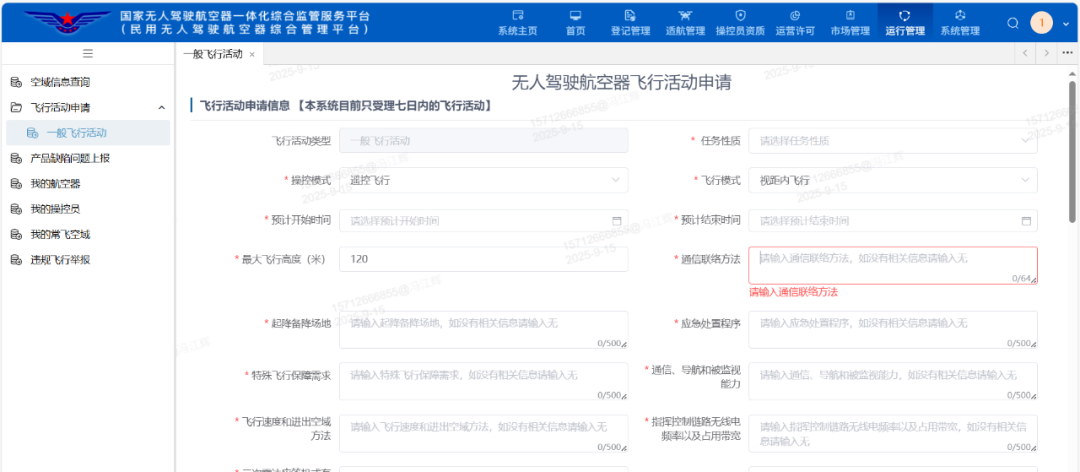
Task: Click the 首页 monitor icon
Action: [575, 15]
